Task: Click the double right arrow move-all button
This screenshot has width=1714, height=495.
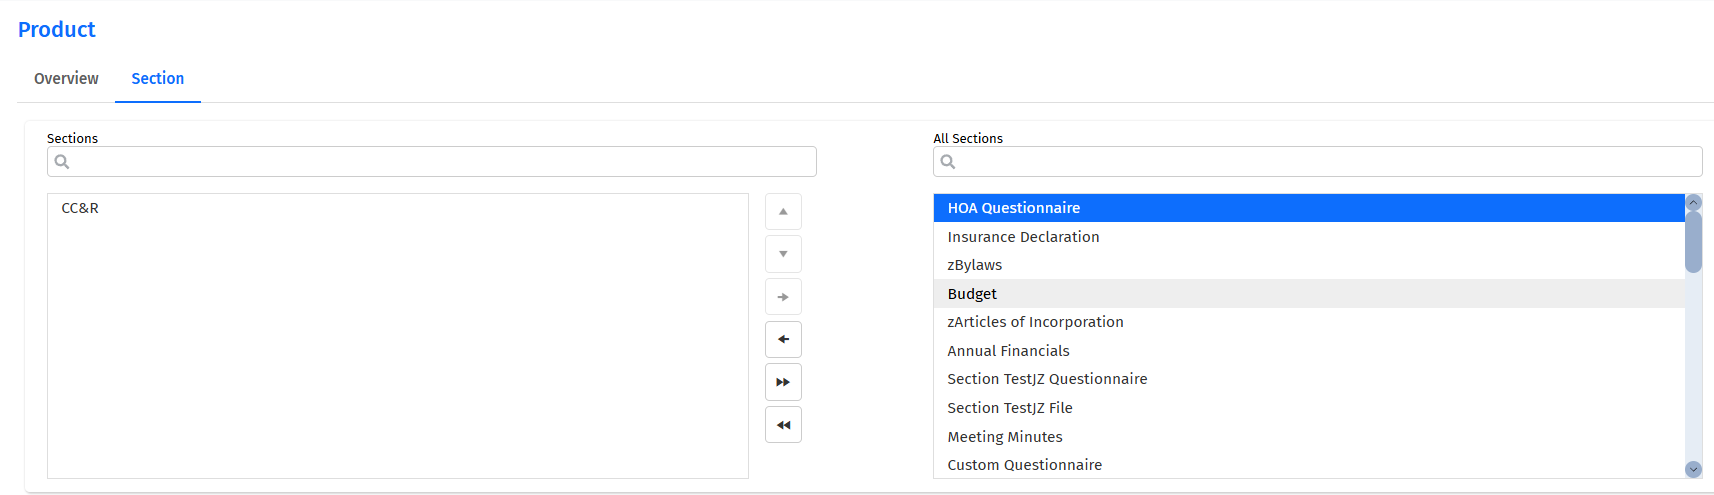Action: point(783,382)
